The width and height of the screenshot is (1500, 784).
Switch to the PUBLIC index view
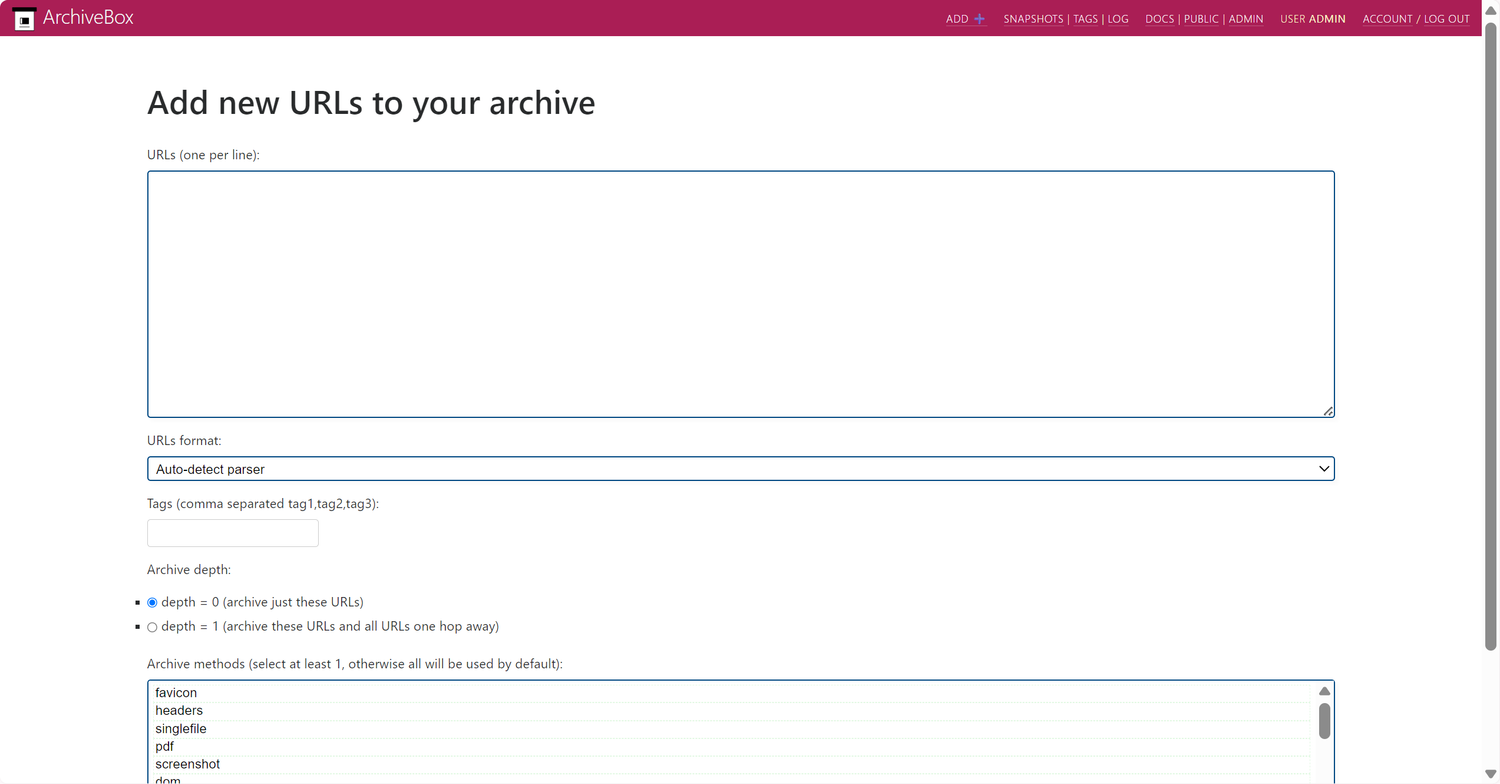tap(1201, 19)
